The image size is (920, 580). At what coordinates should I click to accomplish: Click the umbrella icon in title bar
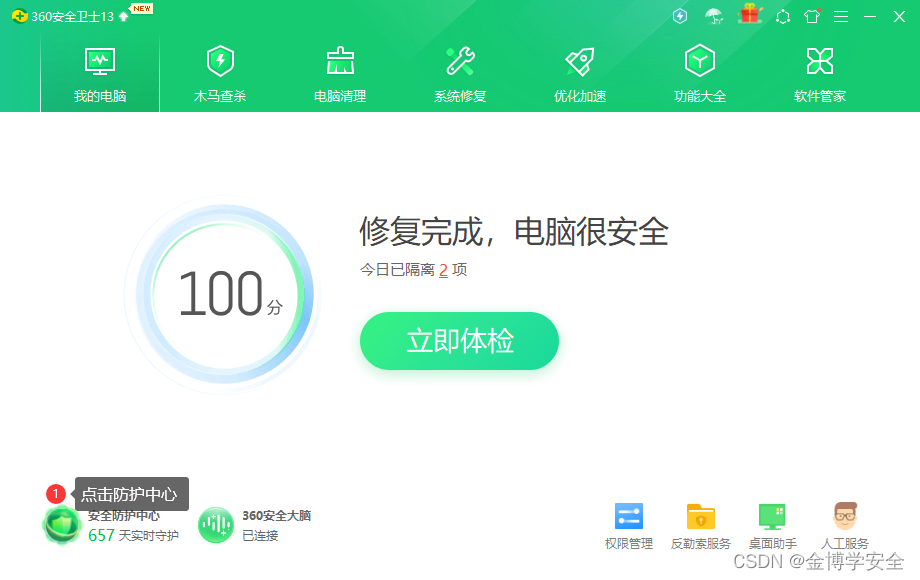pos(713,16)
